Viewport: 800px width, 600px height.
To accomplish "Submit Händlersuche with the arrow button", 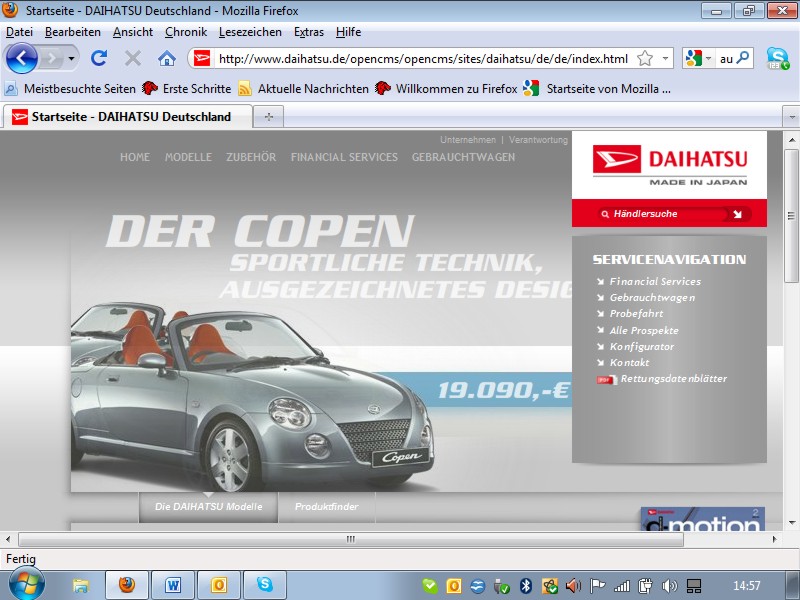I will click(x=738, y=214).
